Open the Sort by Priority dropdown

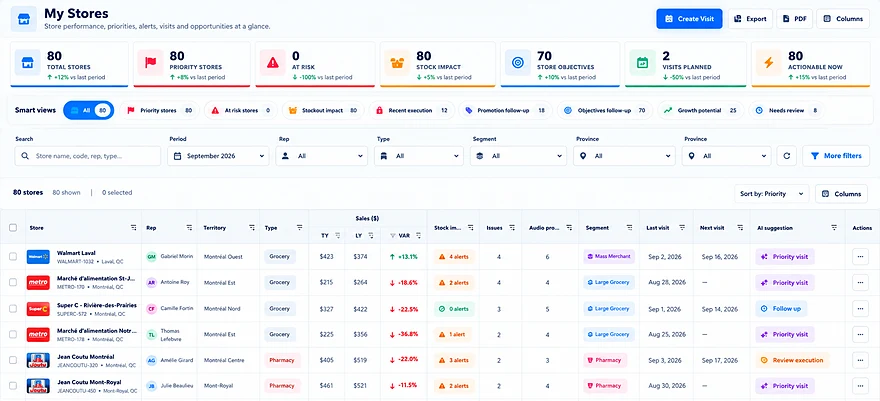[771, 193]
